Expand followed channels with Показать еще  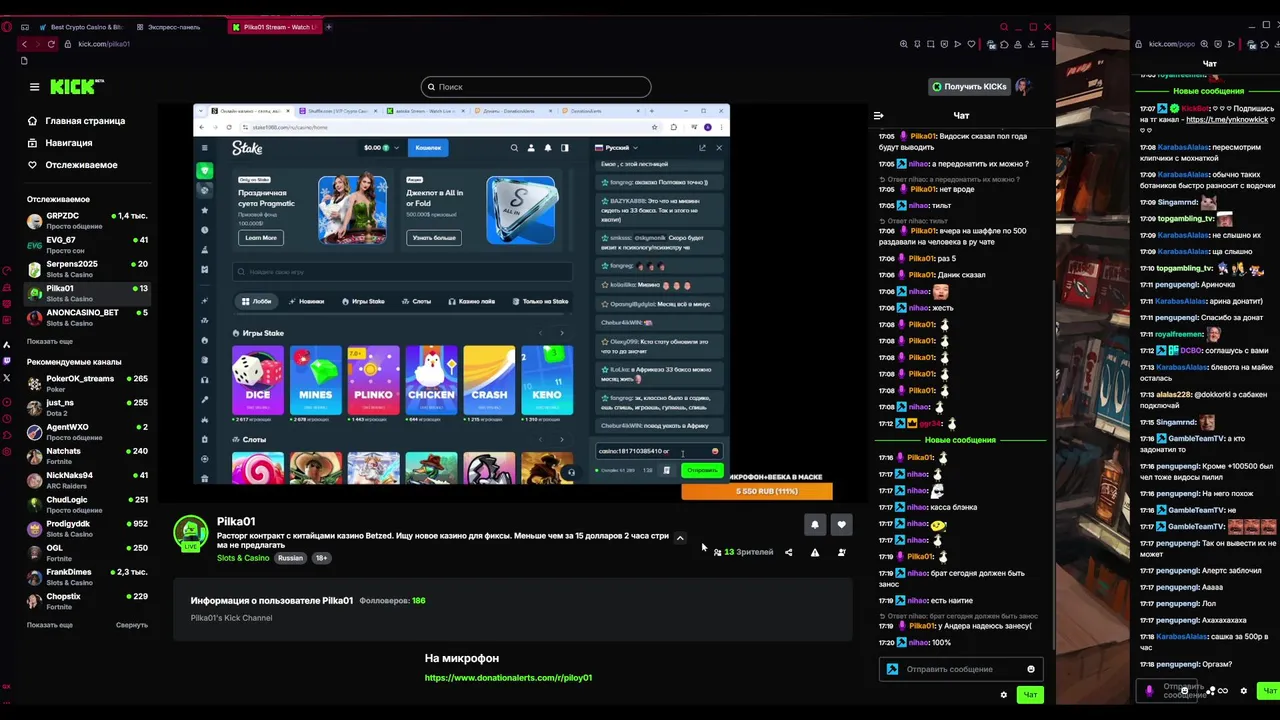50,341
